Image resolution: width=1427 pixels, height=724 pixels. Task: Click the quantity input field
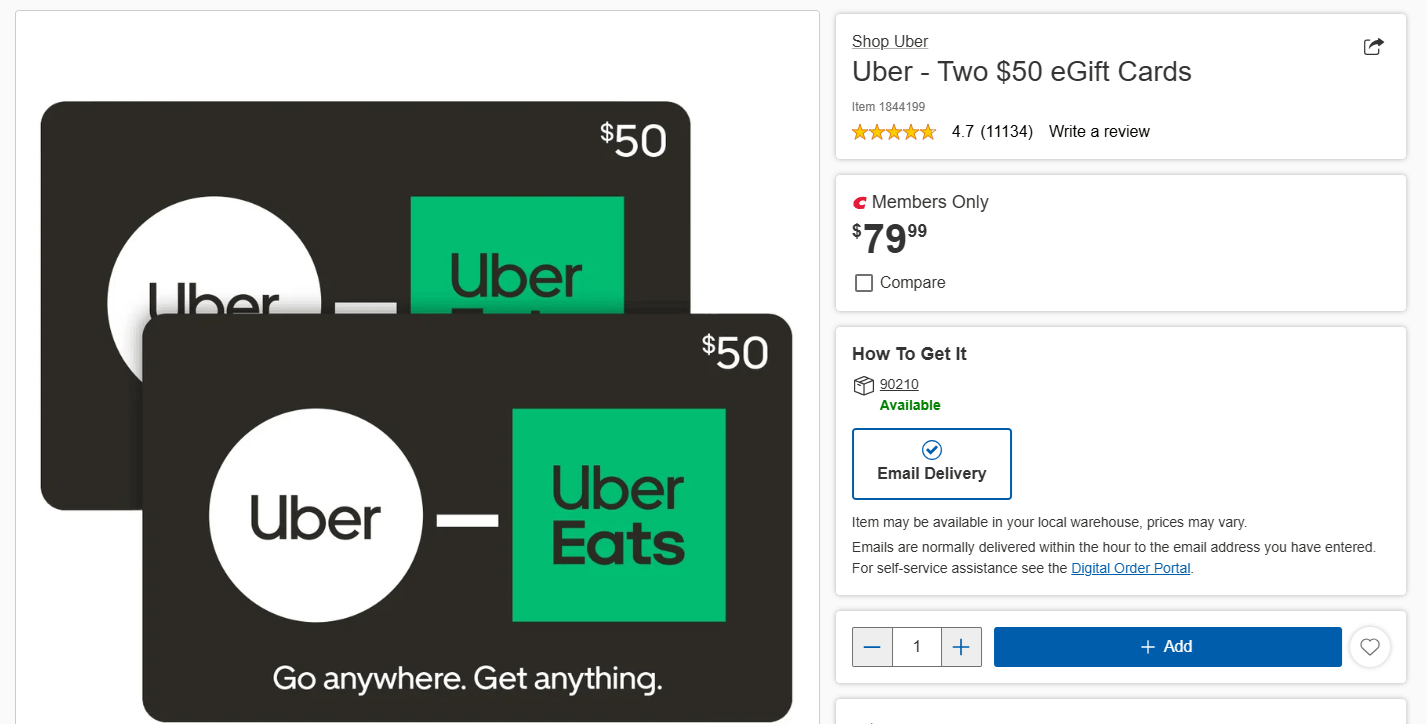coord(917,647)
